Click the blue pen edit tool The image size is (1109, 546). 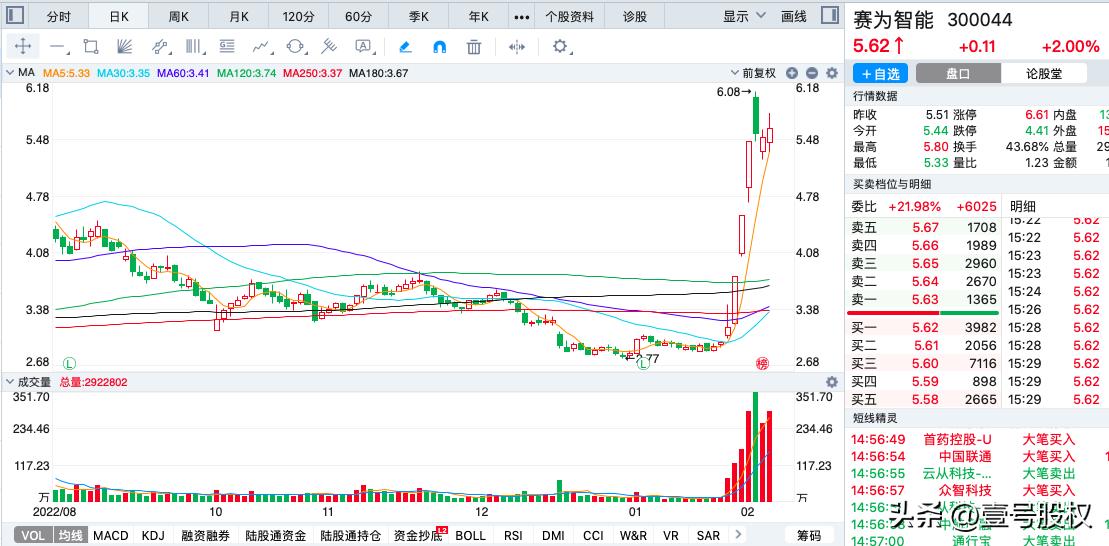coord(405,47)
